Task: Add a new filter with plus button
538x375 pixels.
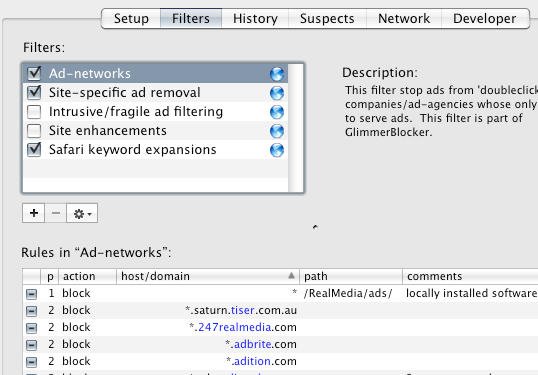Action: 33,213
